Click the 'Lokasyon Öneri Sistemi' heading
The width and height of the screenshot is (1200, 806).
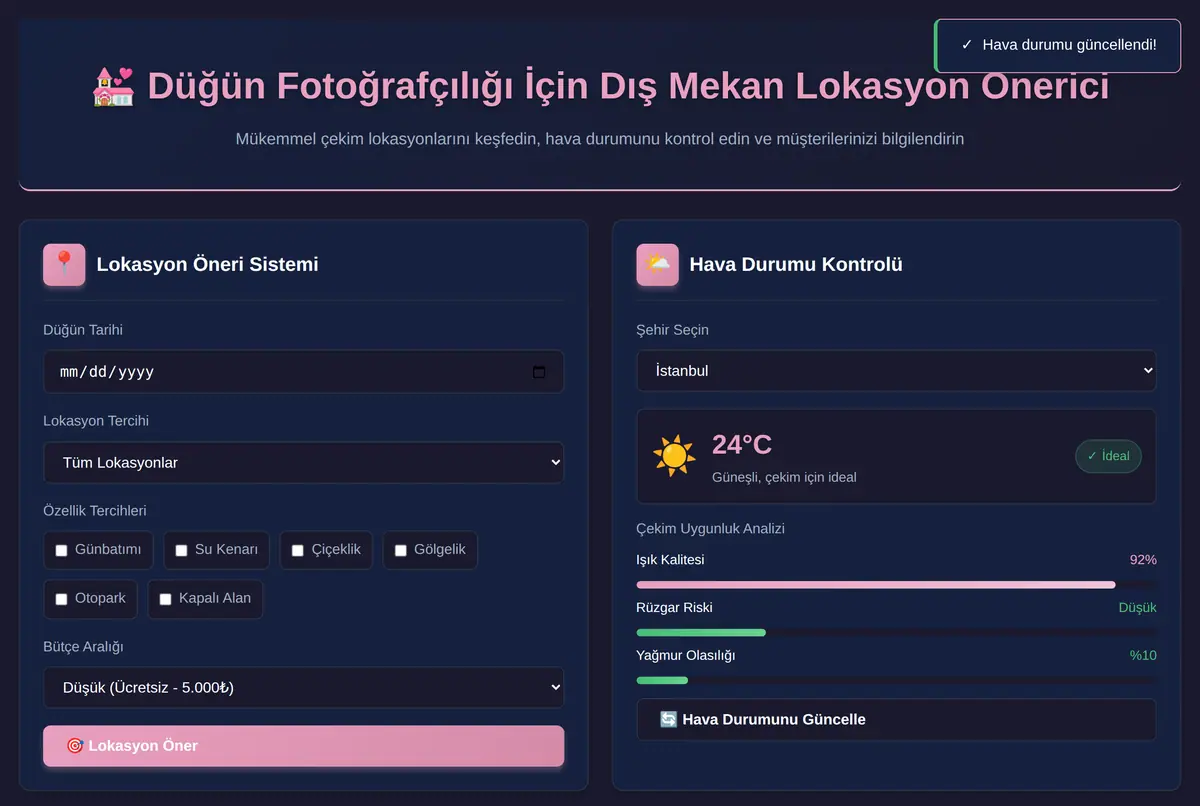207,265
